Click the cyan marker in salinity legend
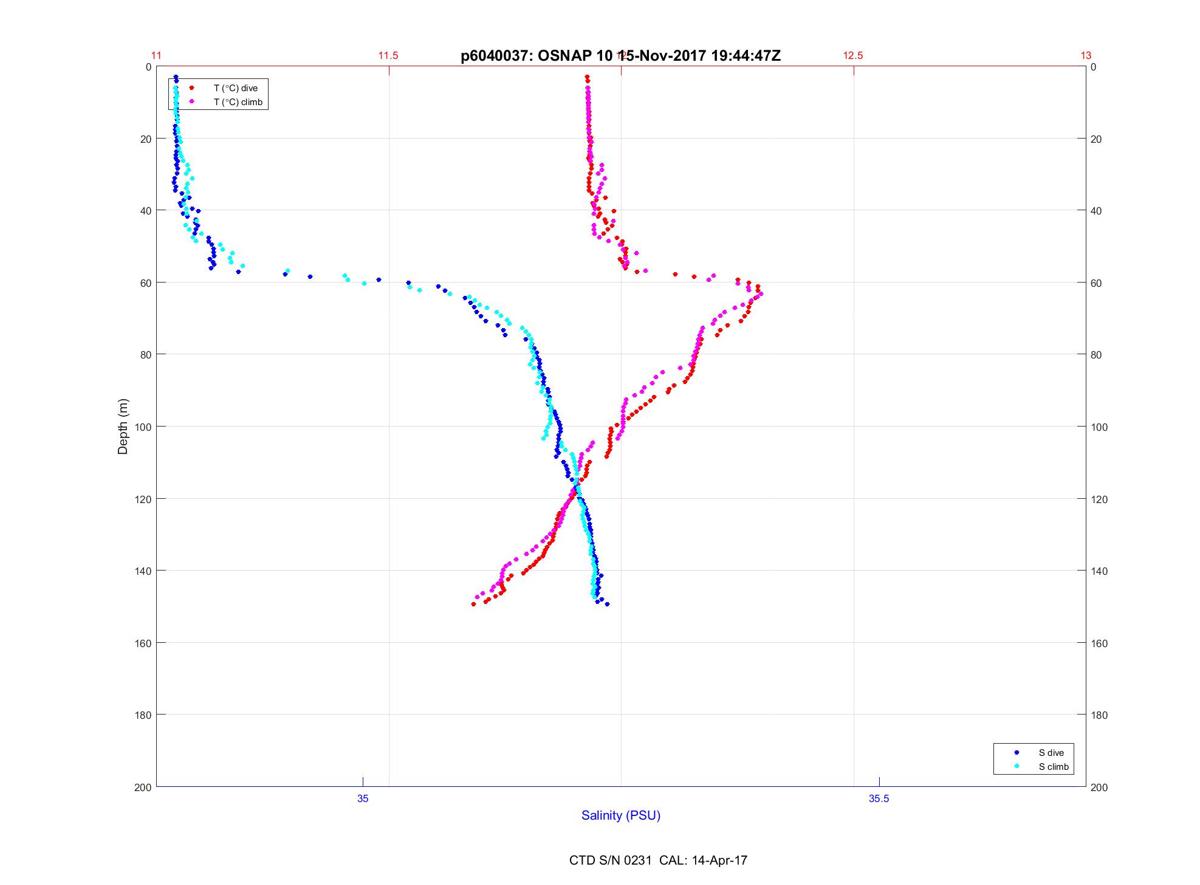 click(1016, 766)
